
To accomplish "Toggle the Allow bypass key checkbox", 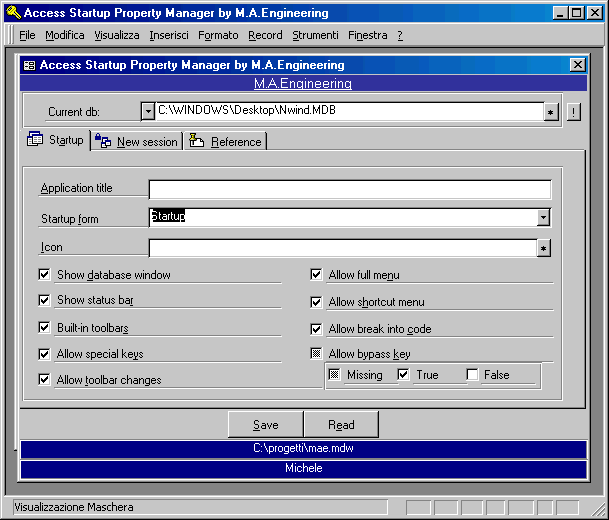I will 316,353.
